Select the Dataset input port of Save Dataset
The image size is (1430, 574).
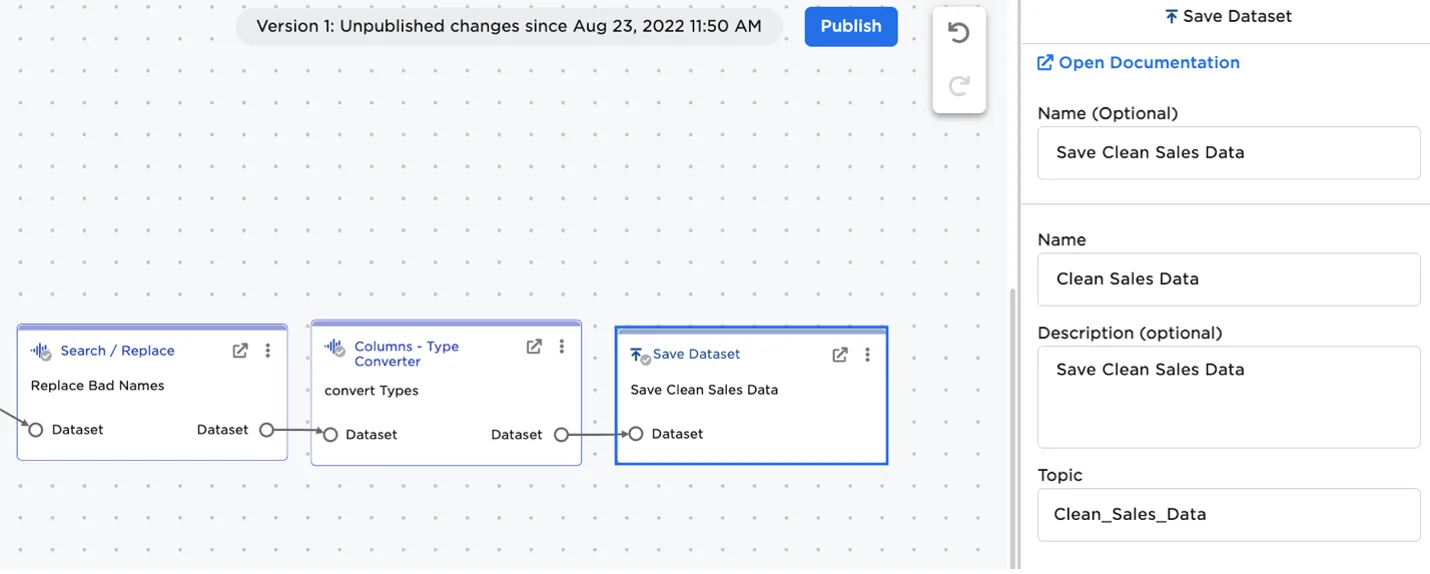point(635,434)
